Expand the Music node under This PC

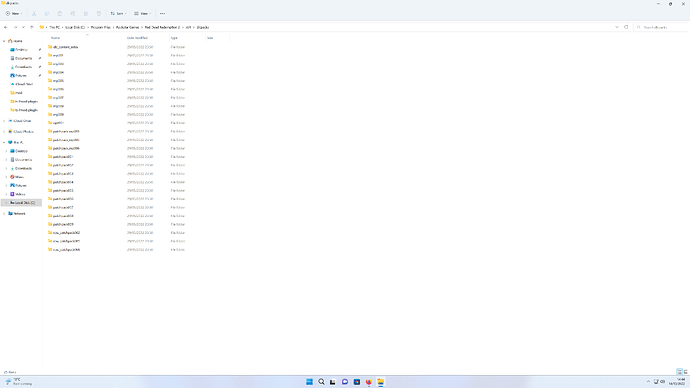coord(6,177)
